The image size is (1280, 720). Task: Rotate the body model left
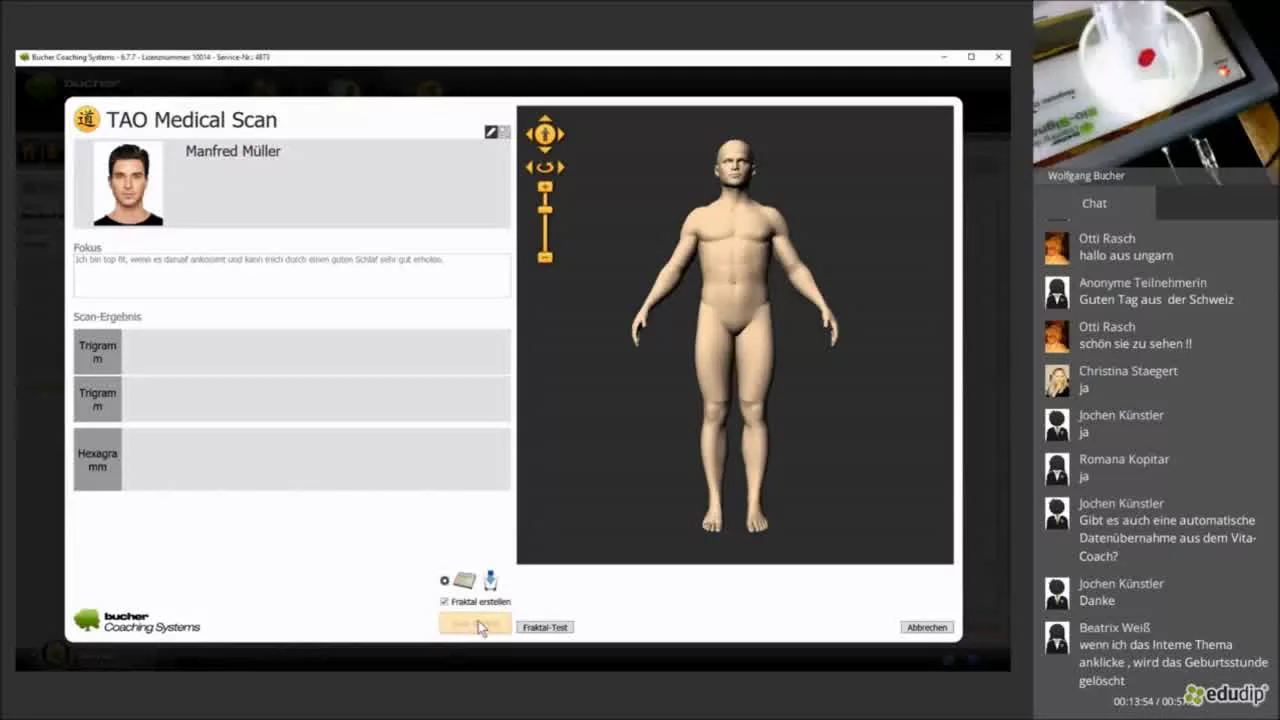coord(530,168)
